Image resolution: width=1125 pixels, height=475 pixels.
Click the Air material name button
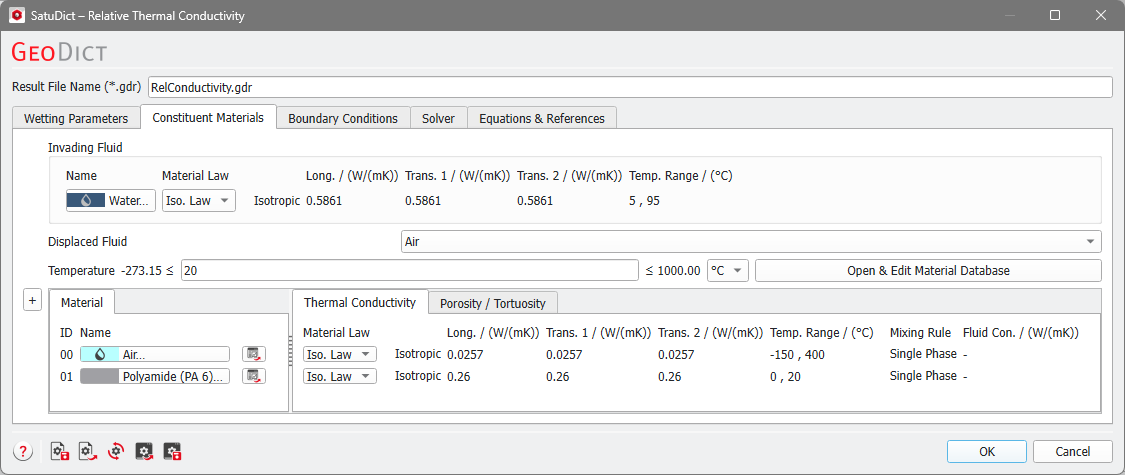pos(154,354)
